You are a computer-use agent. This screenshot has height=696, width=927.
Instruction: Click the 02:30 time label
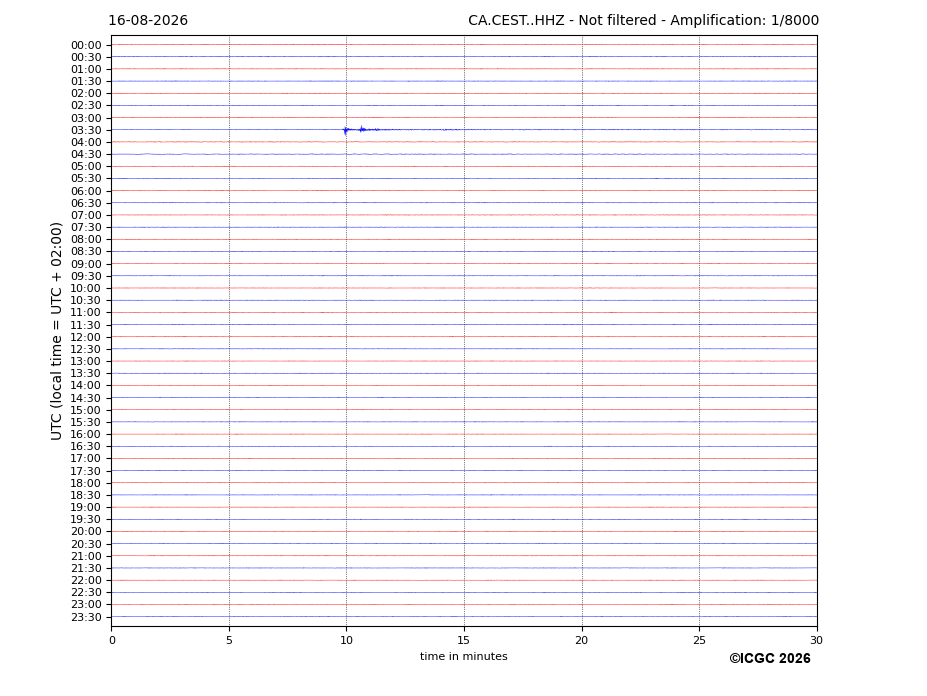pos(86,105)
